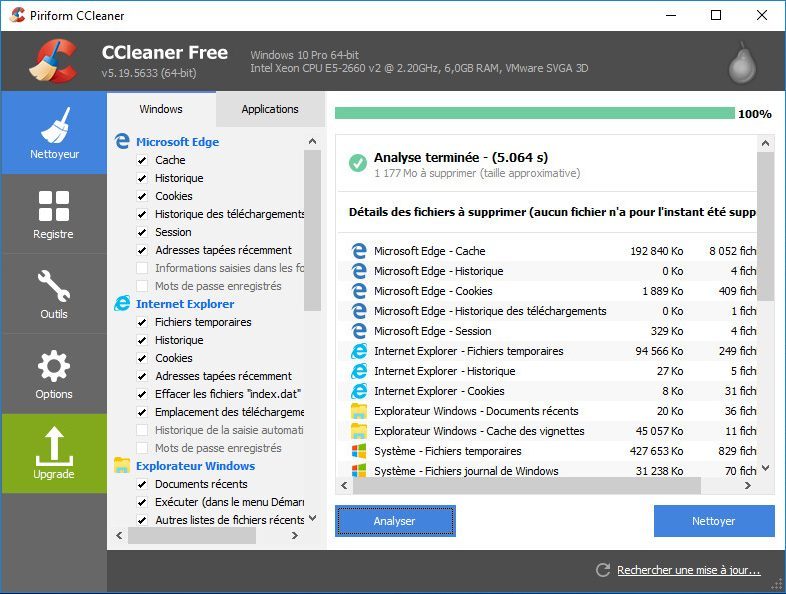Viewport: 786px width, 594px height.
Task: Open Rechercher une mise à jour link
Action: tap(688, 571)
